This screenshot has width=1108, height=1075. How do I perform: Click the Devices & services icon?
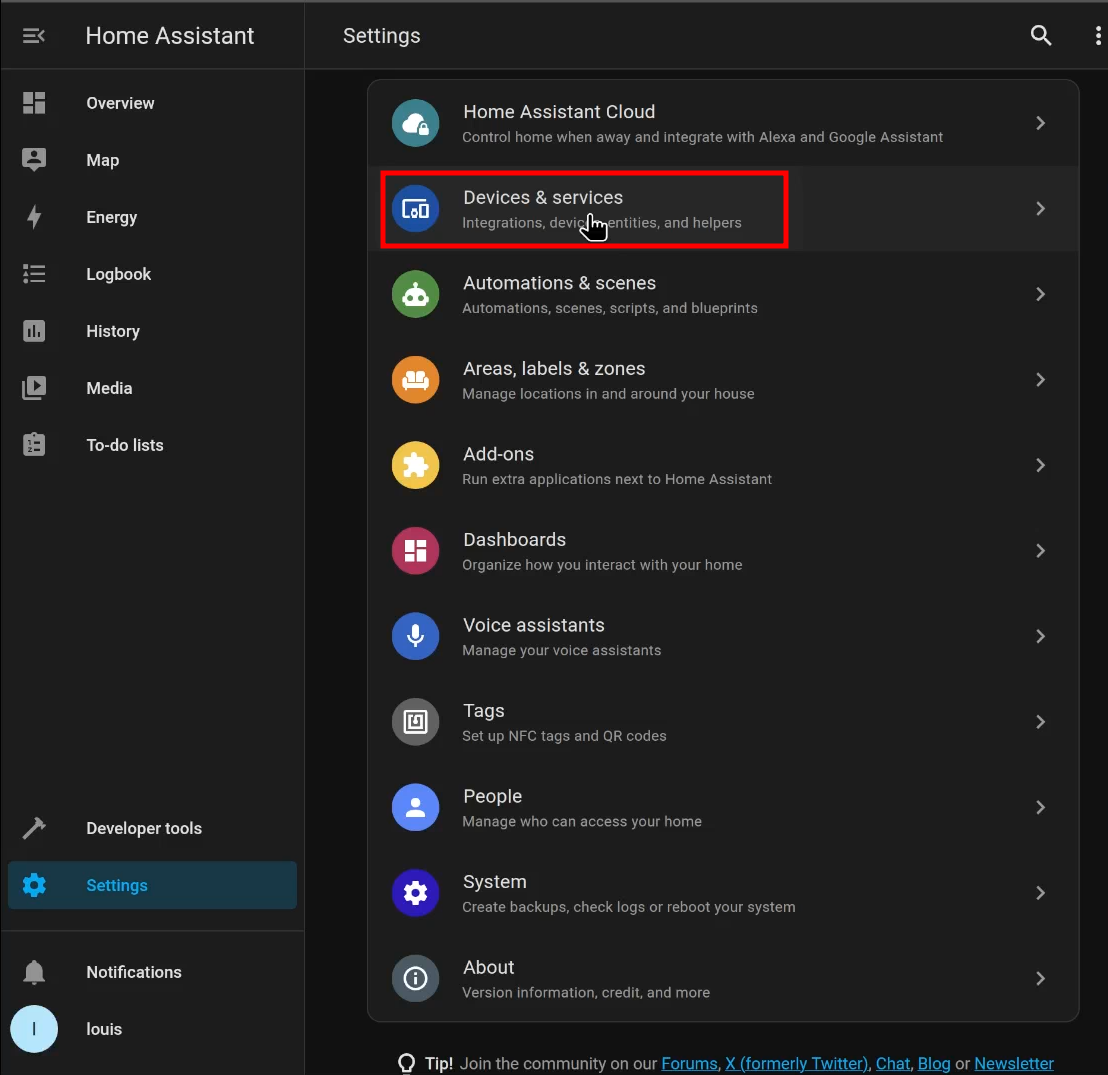416,208
